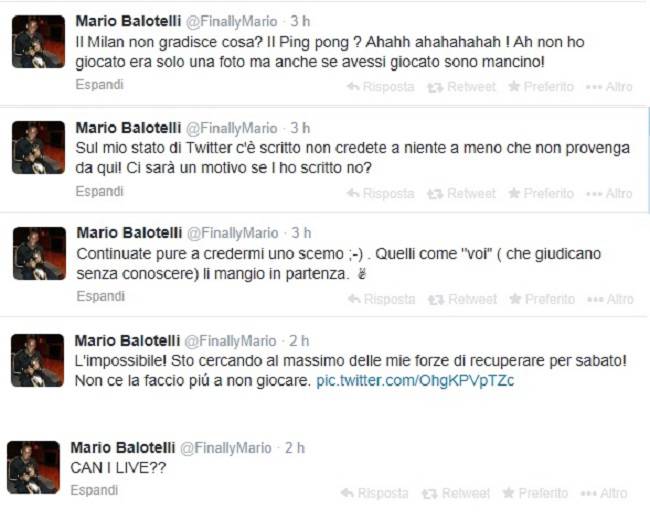Favorite the Ping pong tweet
Screen dimensions: 650x520
coord(540,87)
